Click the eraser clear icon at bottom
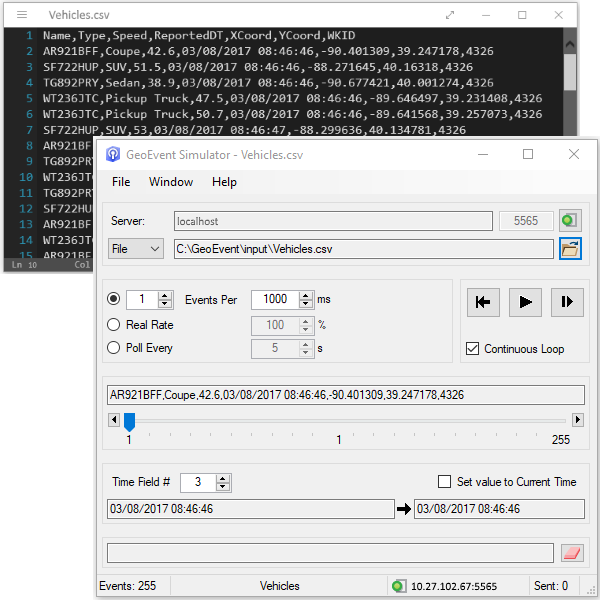This screenshot has width=600, height=600. pyautogui.click(x=570, y=553)
